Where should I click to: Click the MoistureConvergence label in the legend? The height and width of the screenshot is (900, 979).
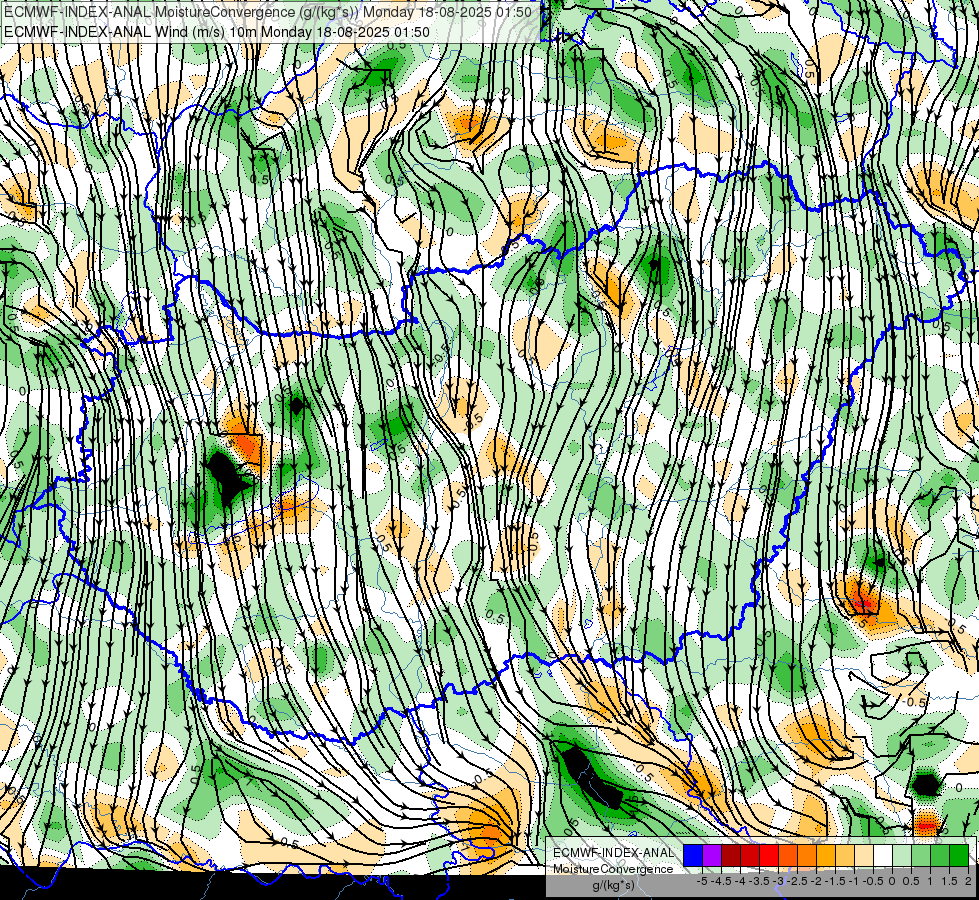(x=613, y=869)
